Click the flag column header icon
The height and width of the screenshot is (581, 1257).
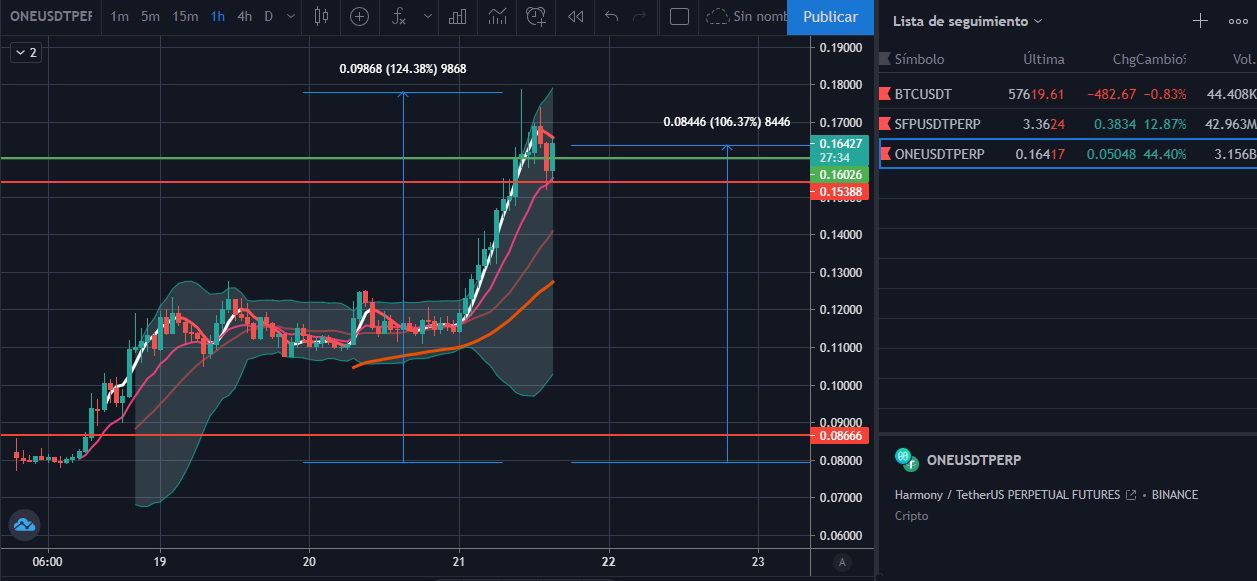[x=884, y=59]
